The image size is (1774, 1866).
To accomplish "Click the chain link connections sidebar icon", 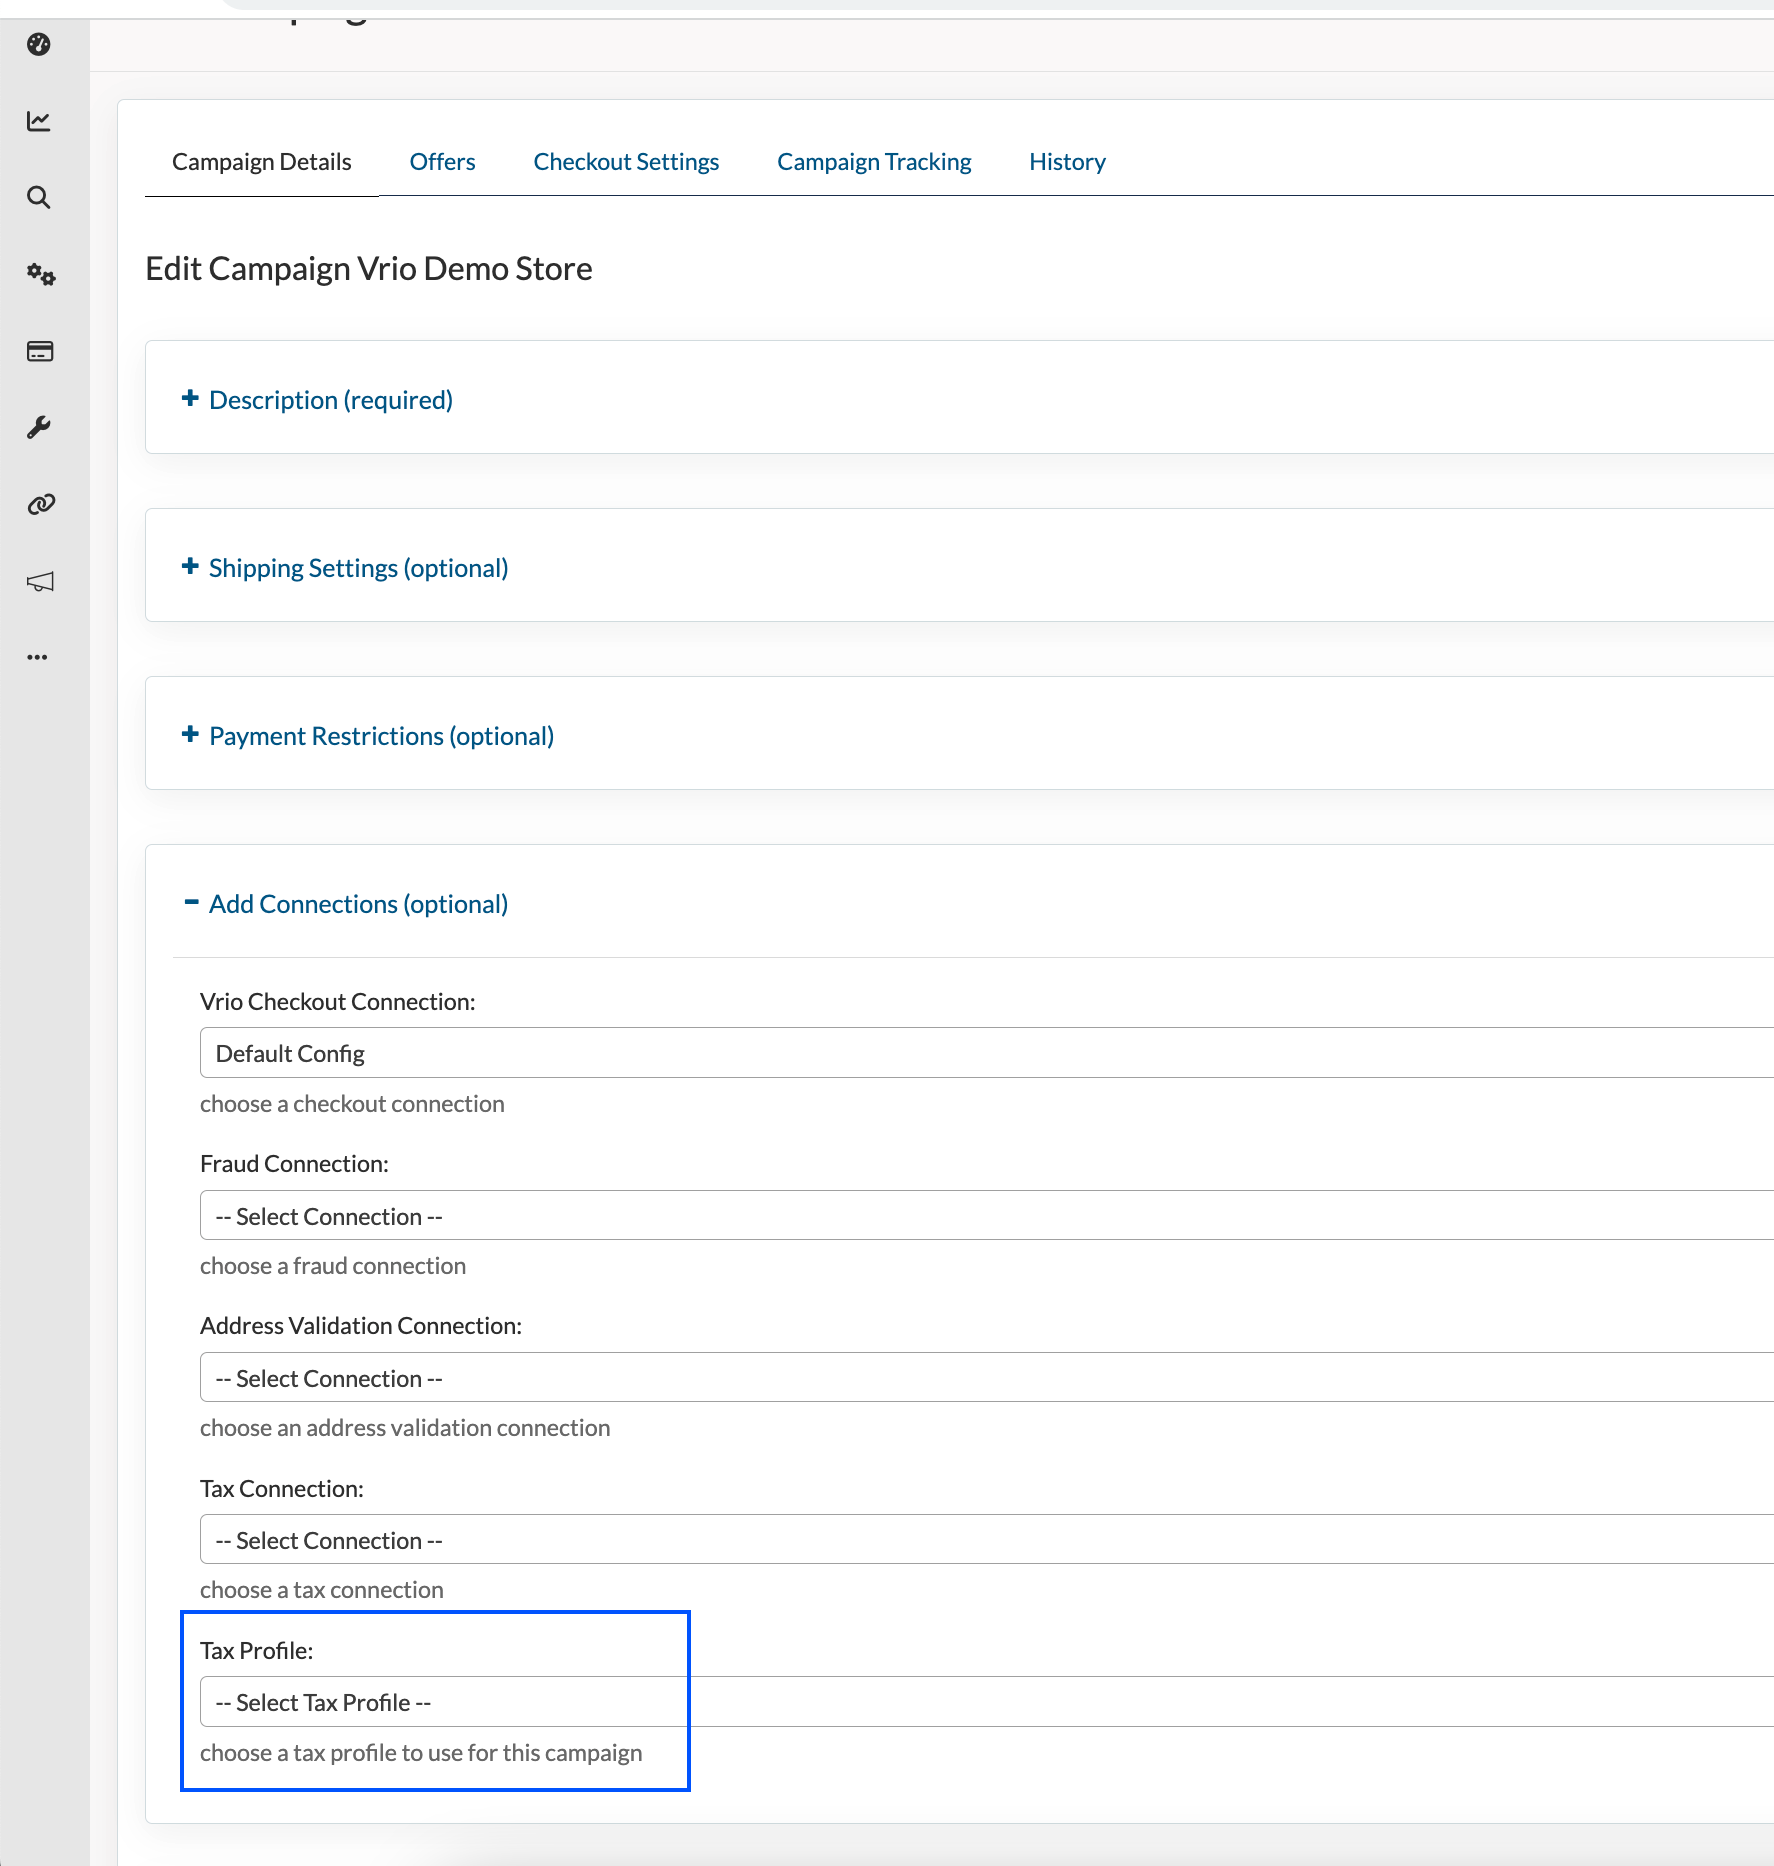I will [x=40, y=504].
